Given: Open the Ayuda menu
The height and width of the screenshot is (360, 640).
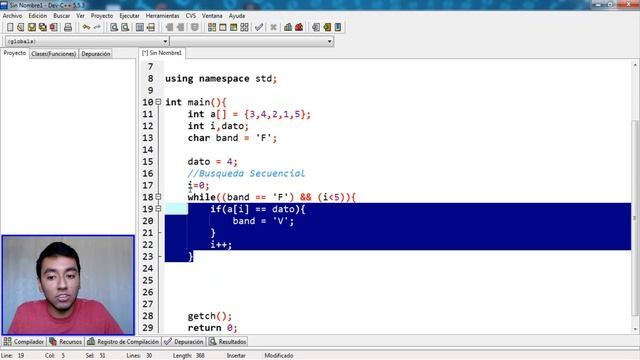Looking at the screenshot, I should [x=237, y=16].
